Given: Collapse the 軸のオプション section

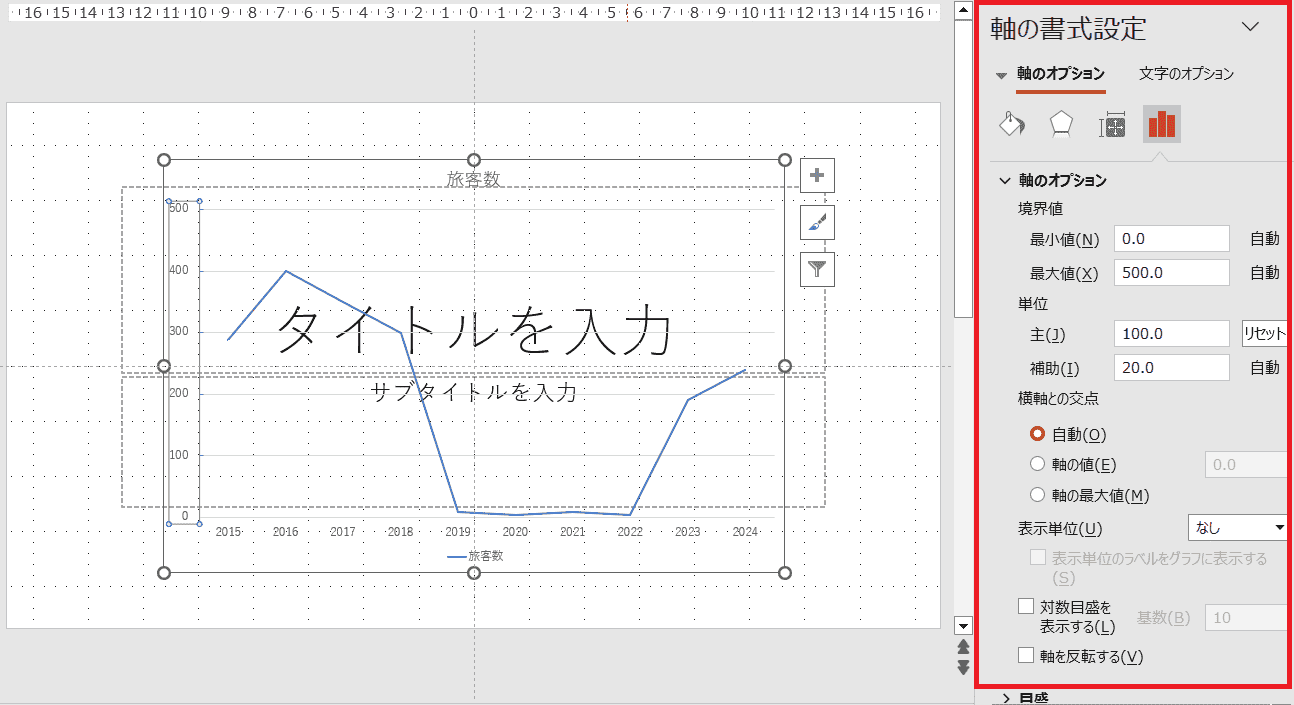Looking at the screenshot, I should point(1005,181).
